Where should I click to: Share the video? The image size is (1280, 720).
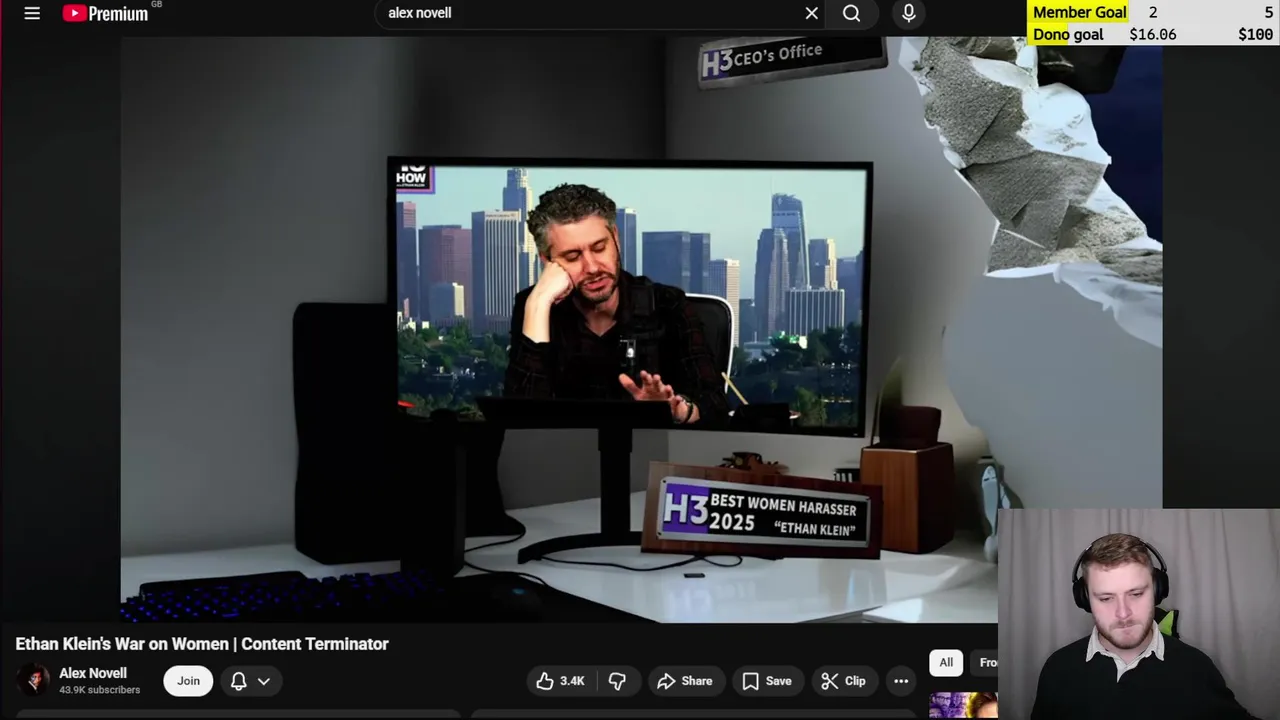(x=685, y=681)
